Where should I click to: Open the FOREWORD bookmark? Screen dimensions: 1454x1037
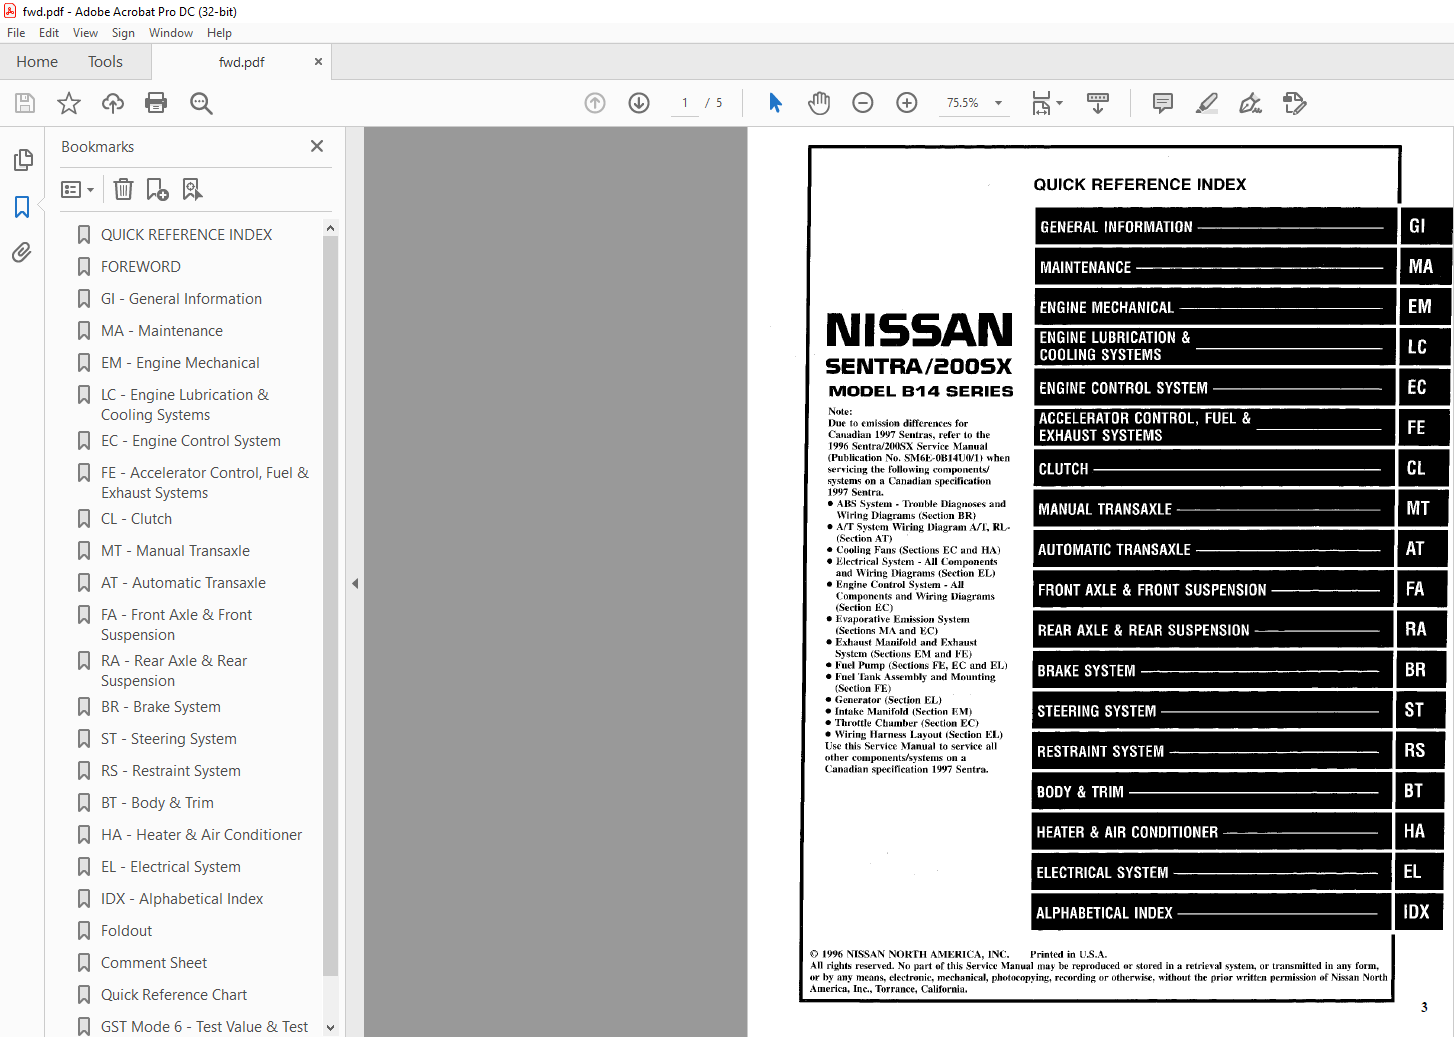[x=141, y=267]
